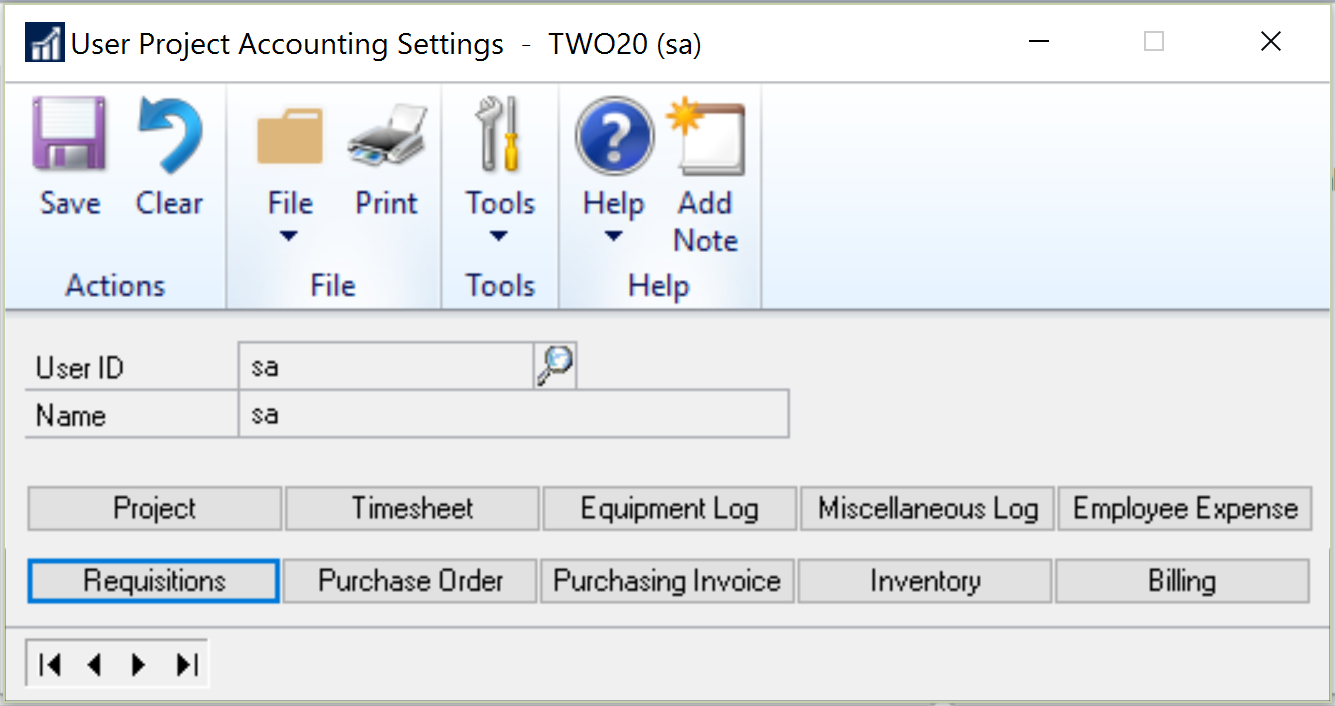Click the Save floppy disk icon
Screen dimensions: 1335x706
70,135
